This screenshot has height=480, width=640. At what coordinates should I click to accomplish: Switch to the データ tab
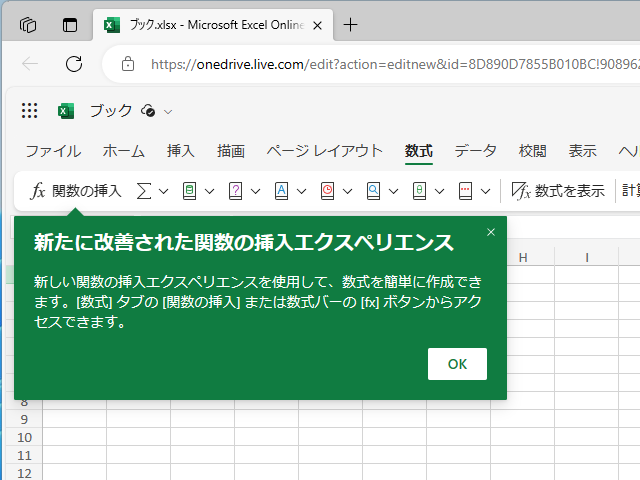476,151
